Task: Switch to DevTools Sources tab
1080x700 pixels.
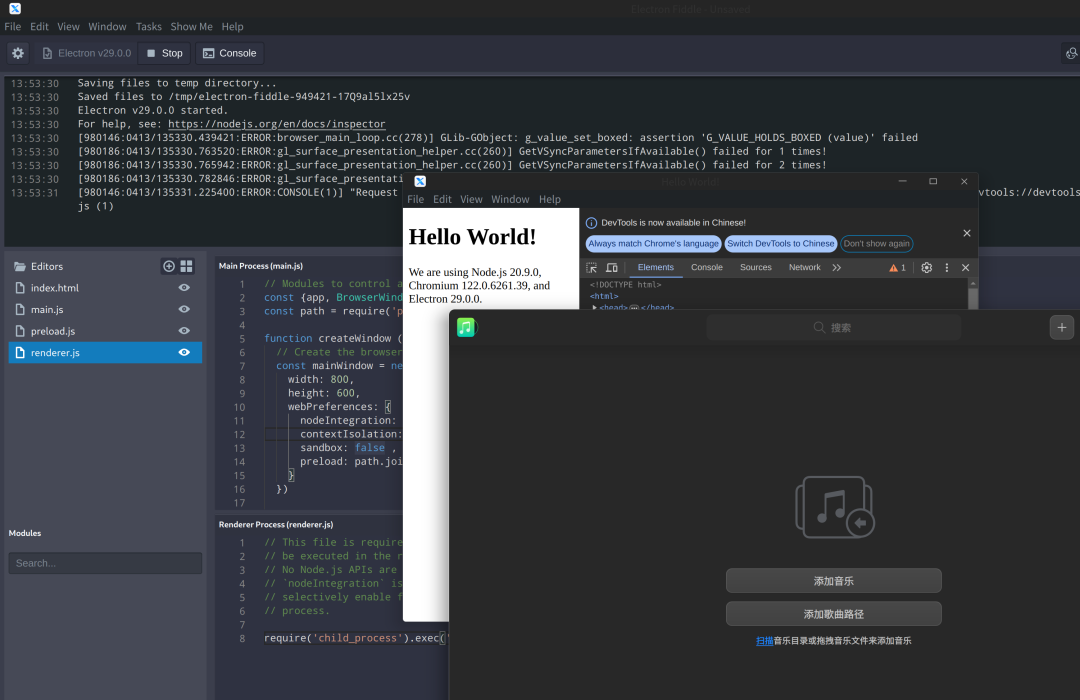Action: (756, 267)
